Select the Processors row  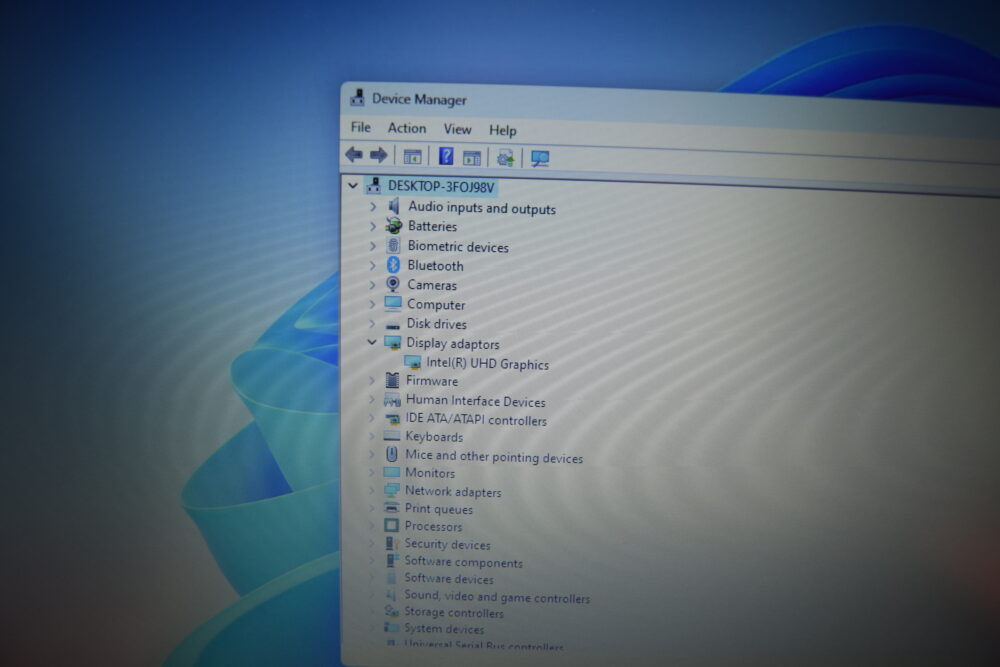(x=433, y=527)
